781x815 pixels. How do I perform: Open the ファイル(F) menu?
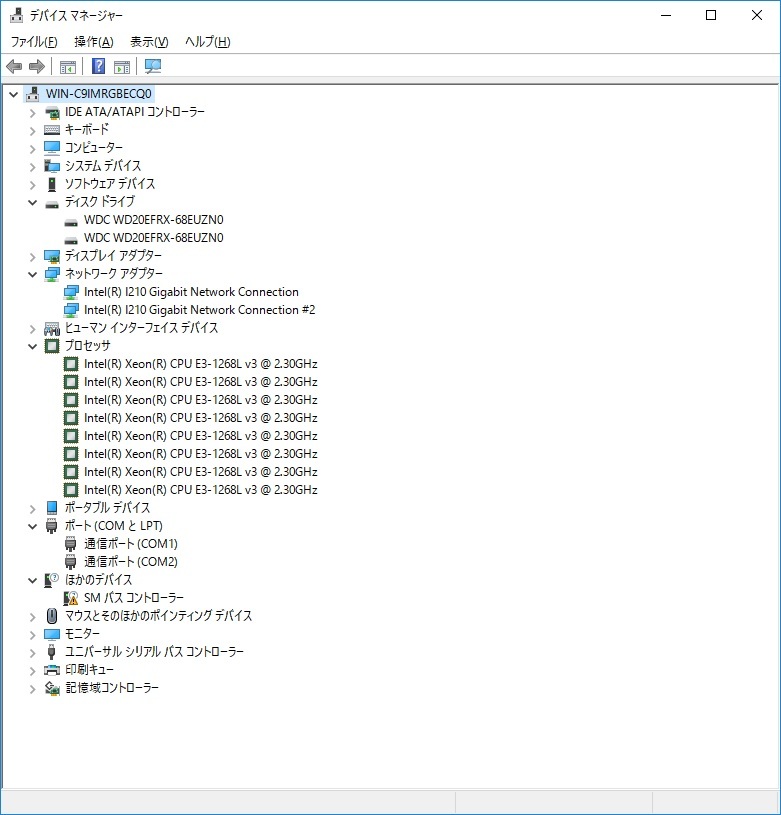pyautogui.click(x=34, y=42)
